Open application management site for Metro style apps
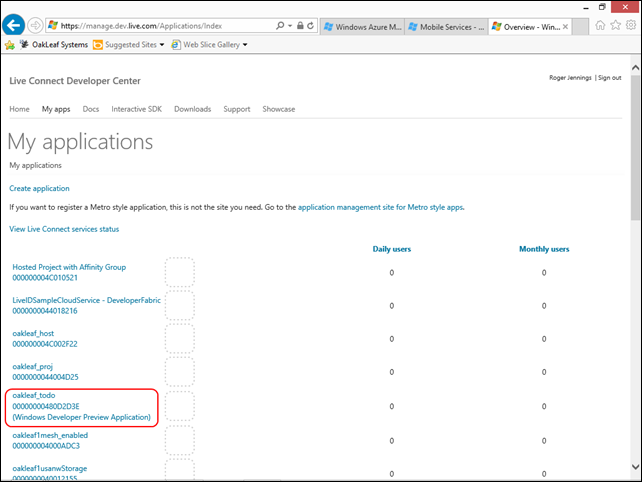The image size is (642, 482). [x=381, y=207]
